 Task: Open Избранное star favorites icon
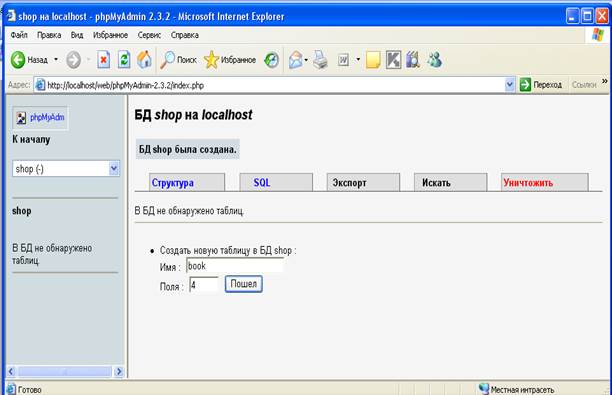(x=212, y=60)
